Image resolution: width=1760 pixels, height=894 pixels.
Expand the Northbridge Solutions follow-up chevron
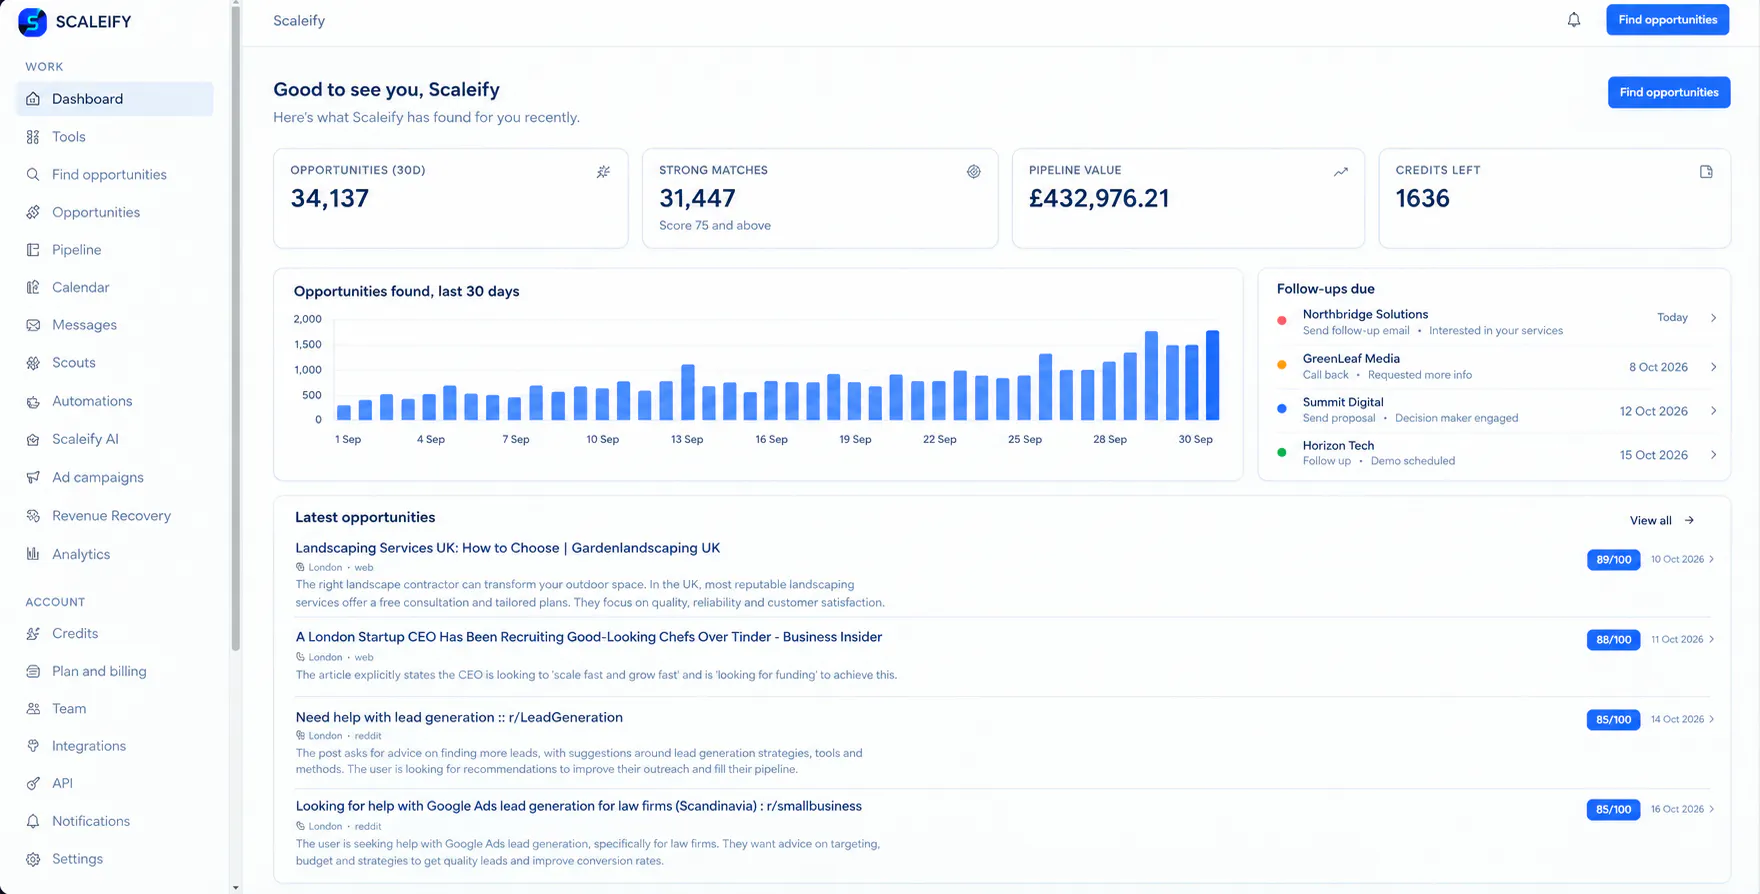(x=1713, y=318)
